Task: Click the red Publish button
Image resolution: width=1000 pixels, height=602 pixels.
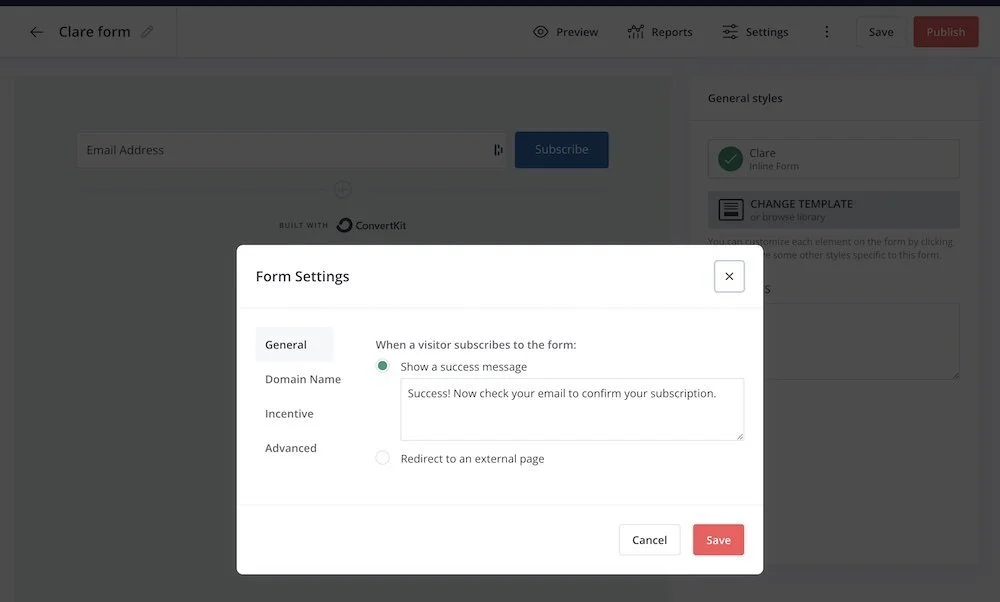Action: click(946, 32)
